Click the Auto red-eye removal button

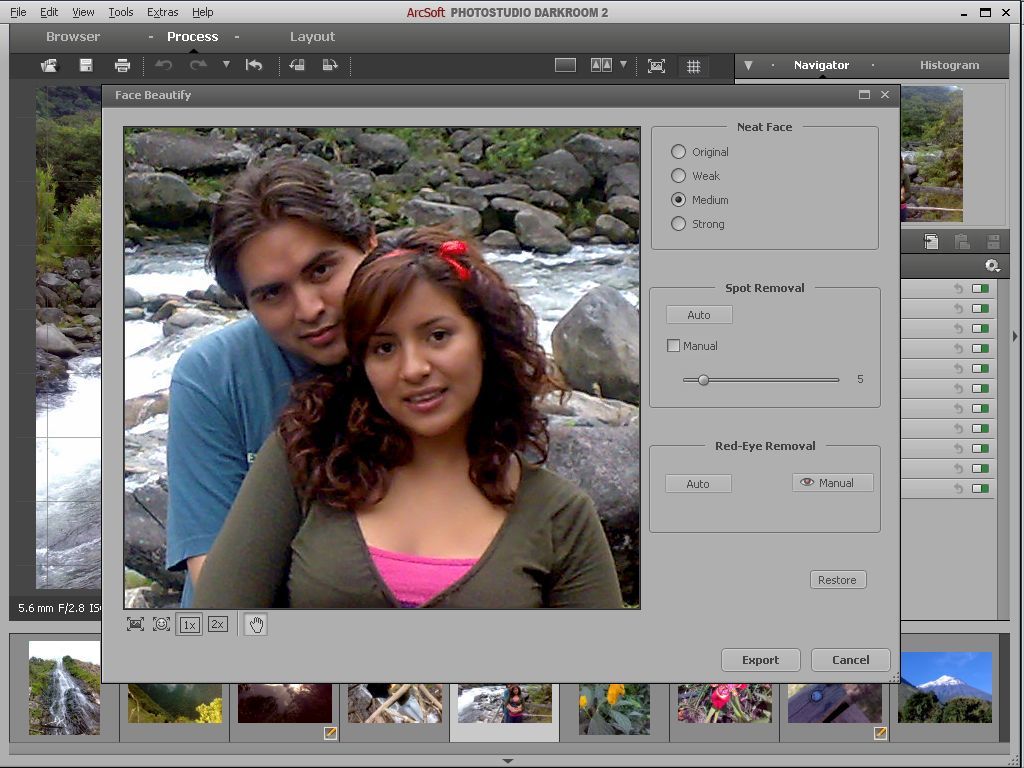698,484
